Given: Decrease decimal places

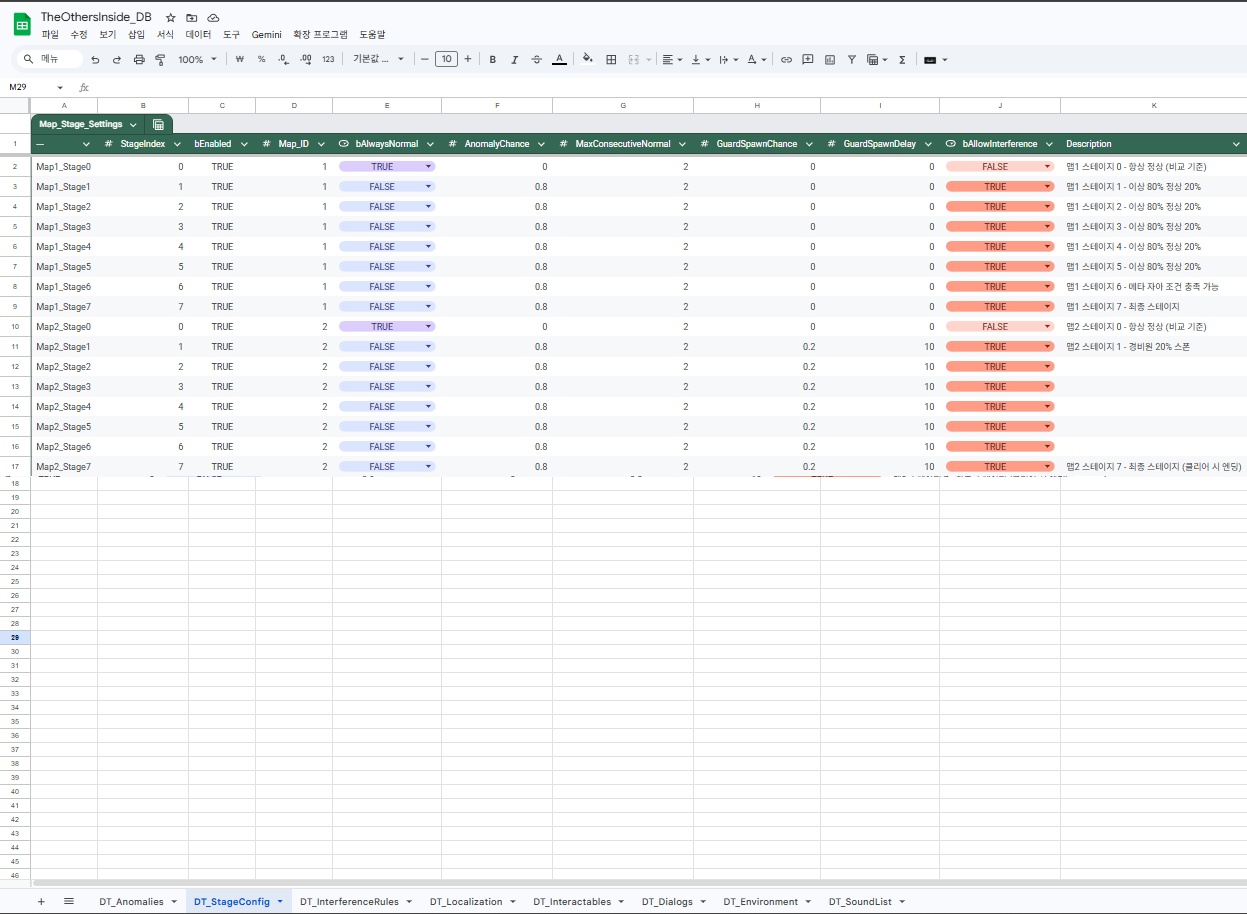Looking at the screenshot, I should [x=284, y=60].
